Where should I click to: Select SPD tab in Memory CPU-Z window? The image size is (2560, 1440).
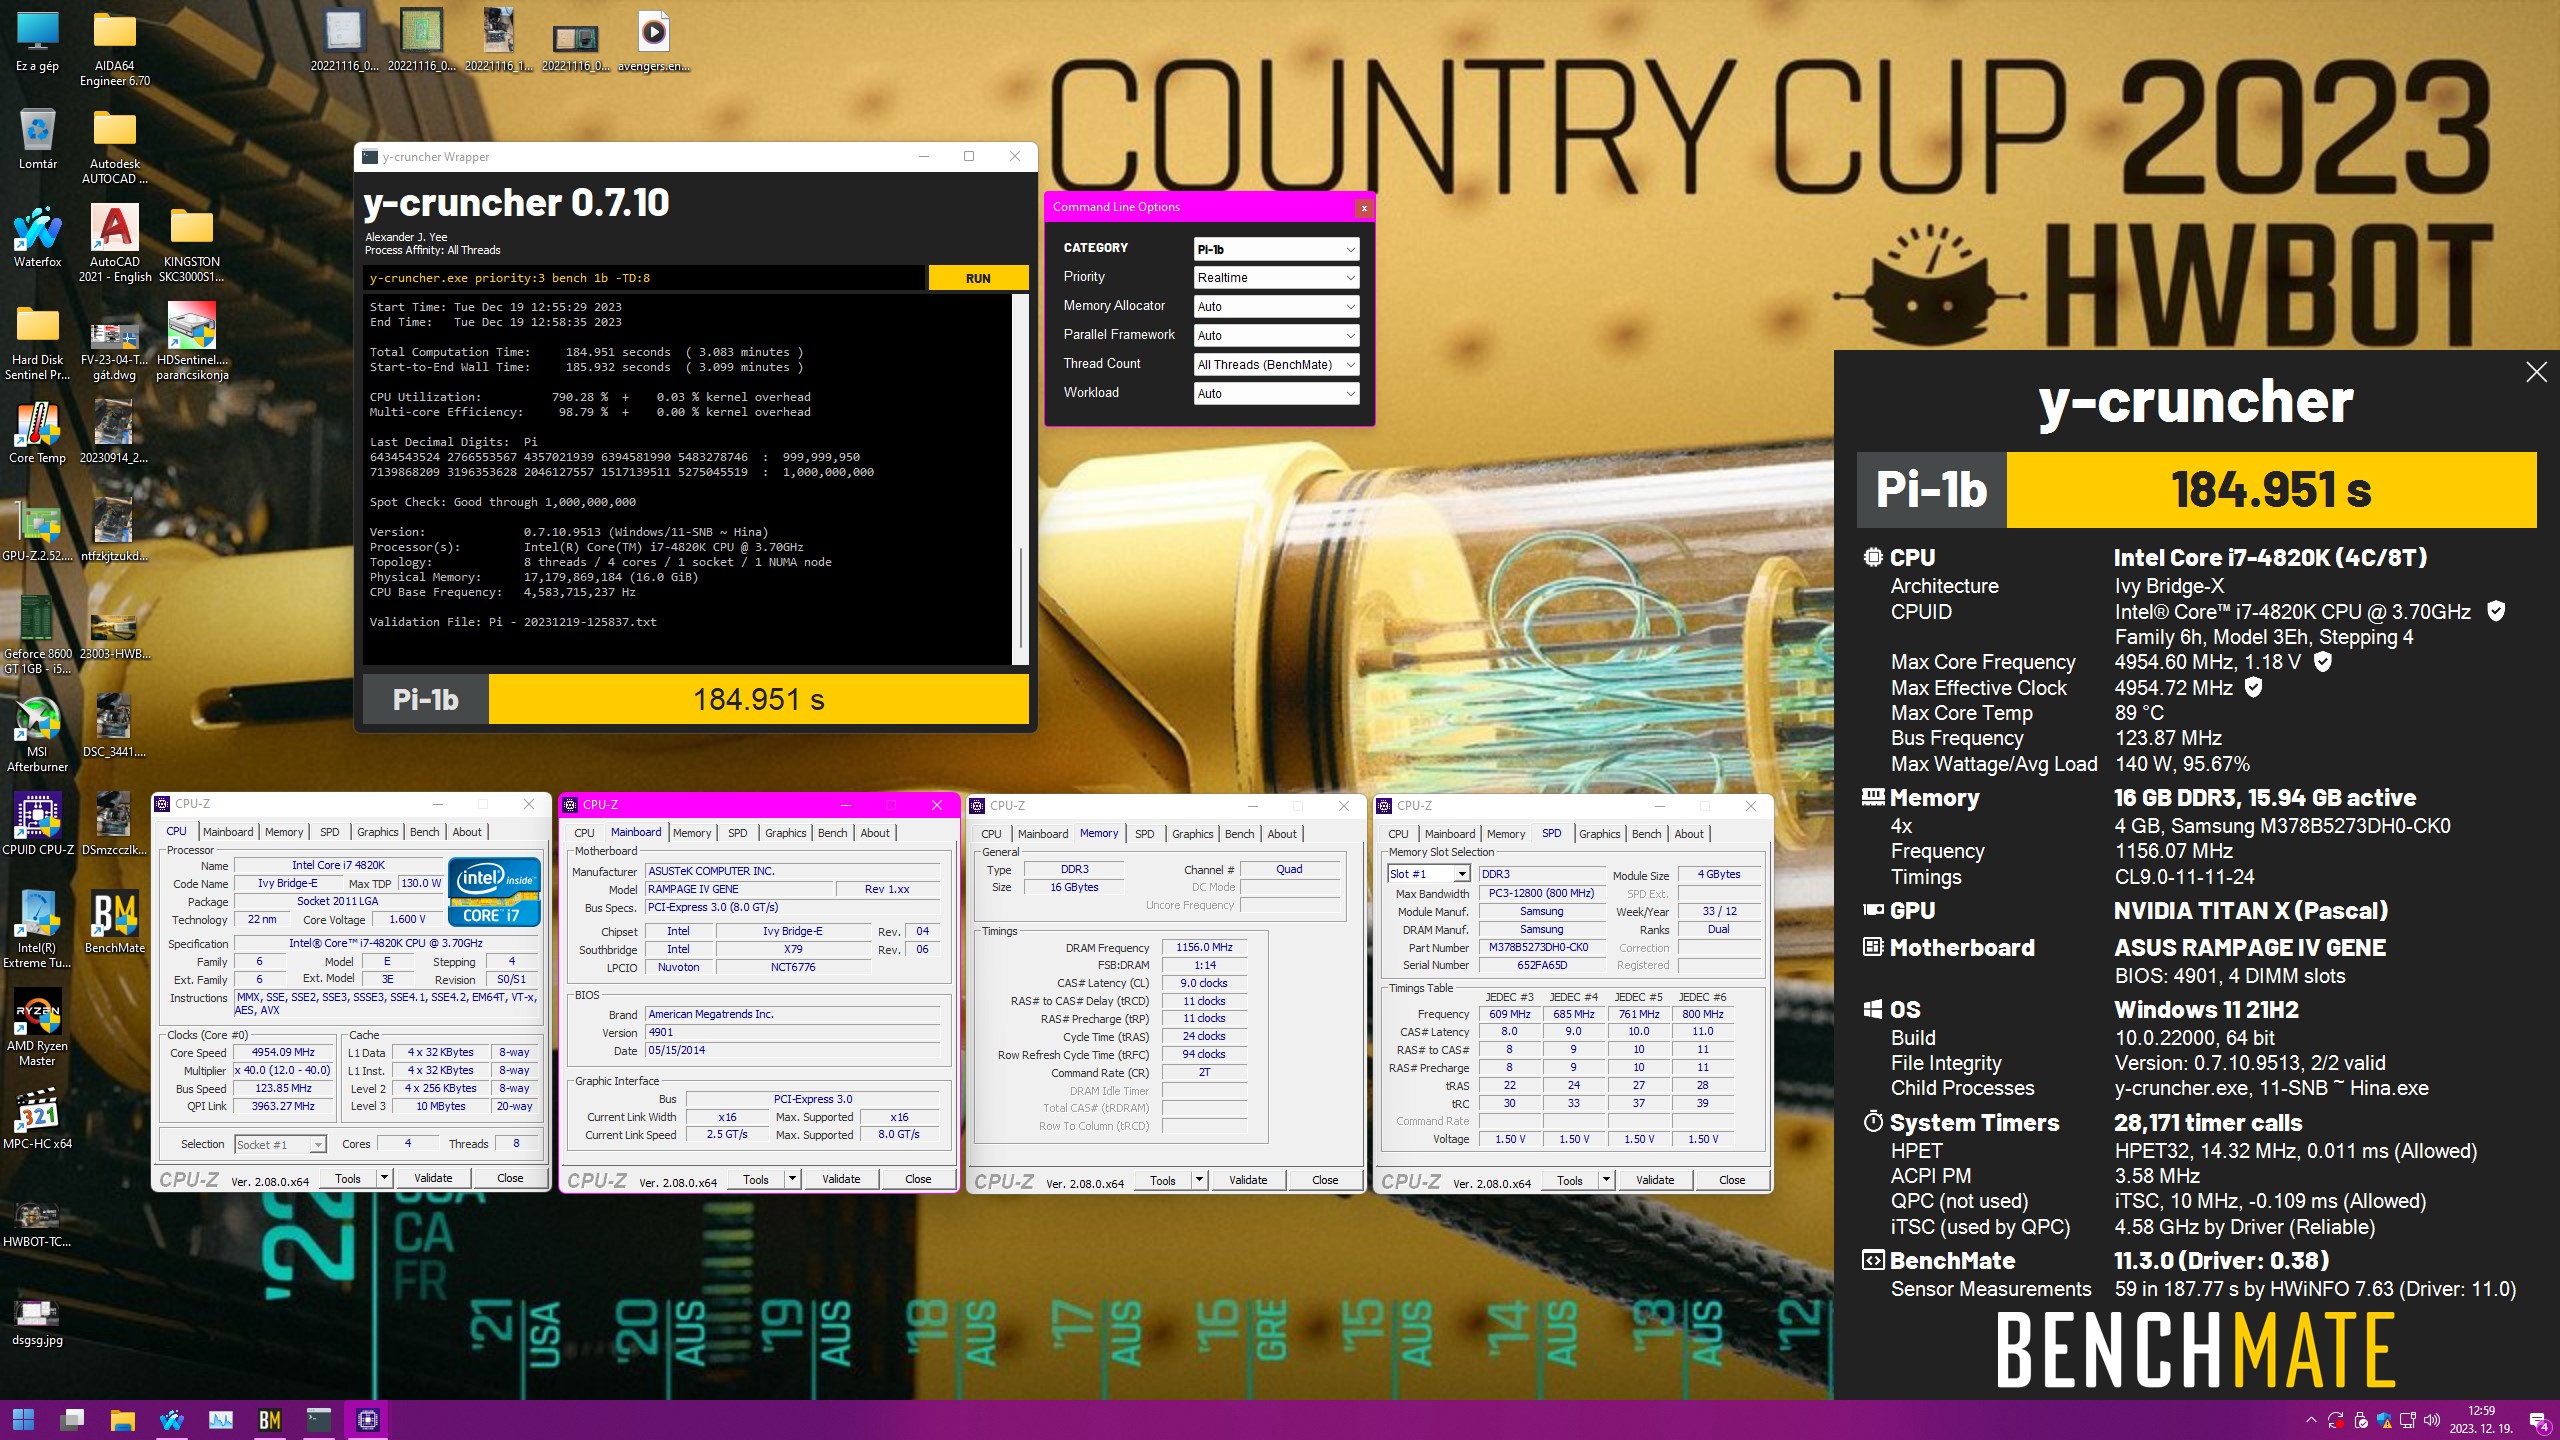[1145, 834]
